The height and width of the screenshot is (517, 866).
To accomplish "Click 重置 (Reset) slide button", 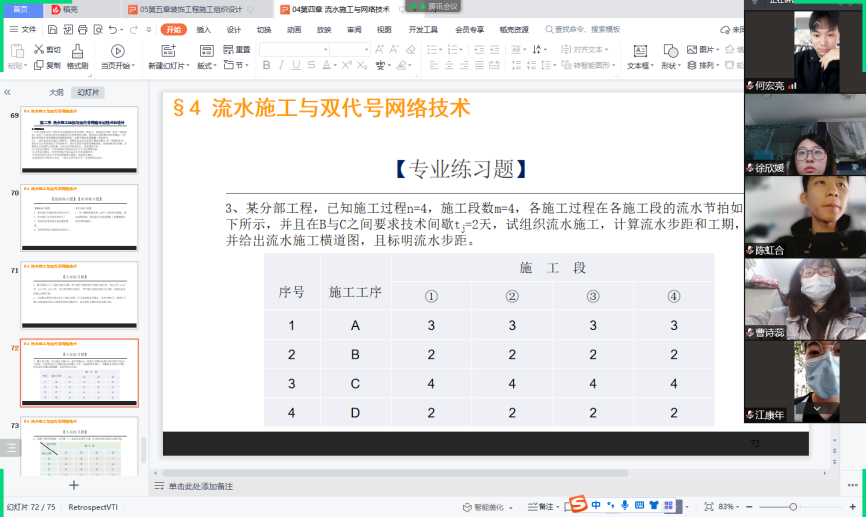I will [236, 49].
